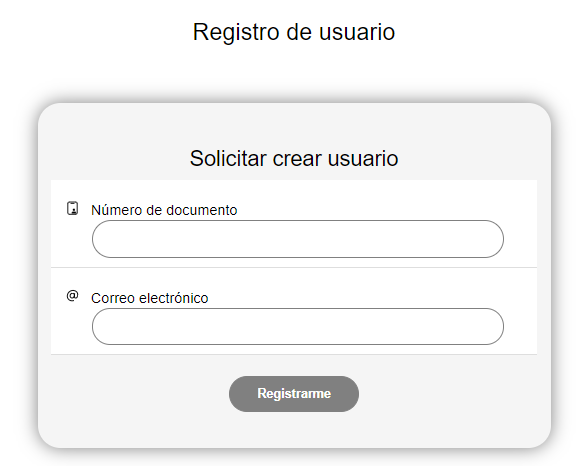Place cursor in the rounded field under Número de documento
The width and height of the screenshot is (578, 466).
click(x=298, y=239)
